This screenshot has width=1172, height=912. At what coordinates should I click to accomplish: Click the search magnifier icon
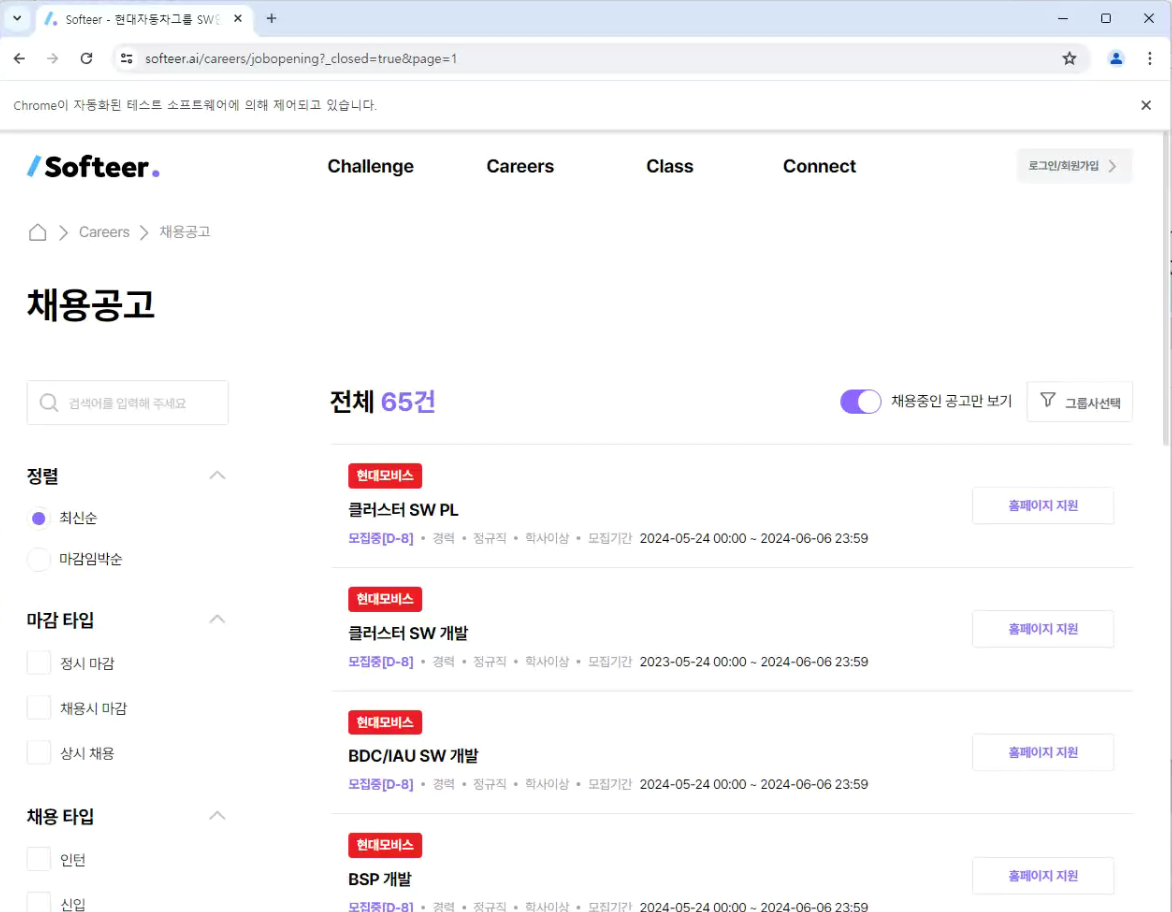49,403
